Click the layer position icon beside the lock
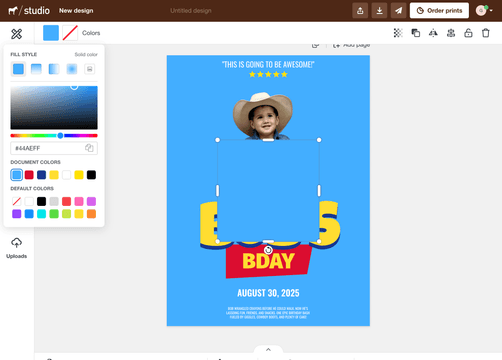 click(x=451, y=33)
